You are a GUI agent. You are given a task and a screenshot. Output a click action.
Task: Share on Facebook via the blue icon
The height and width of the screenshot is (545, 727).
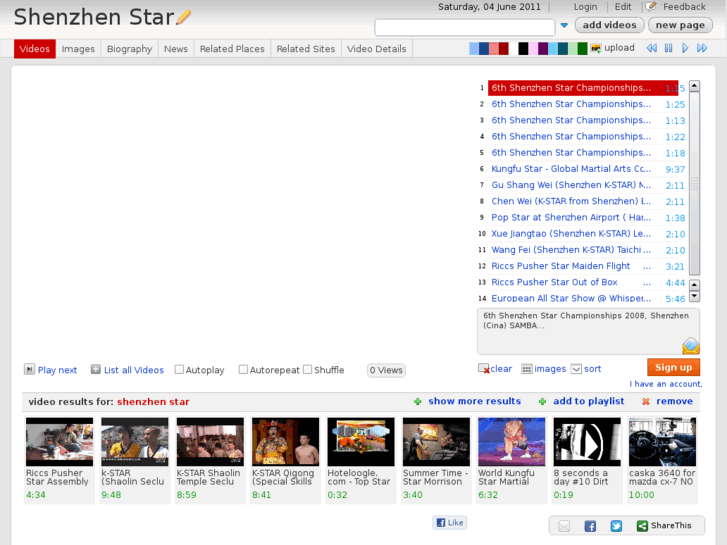click(x=590, y=526)
